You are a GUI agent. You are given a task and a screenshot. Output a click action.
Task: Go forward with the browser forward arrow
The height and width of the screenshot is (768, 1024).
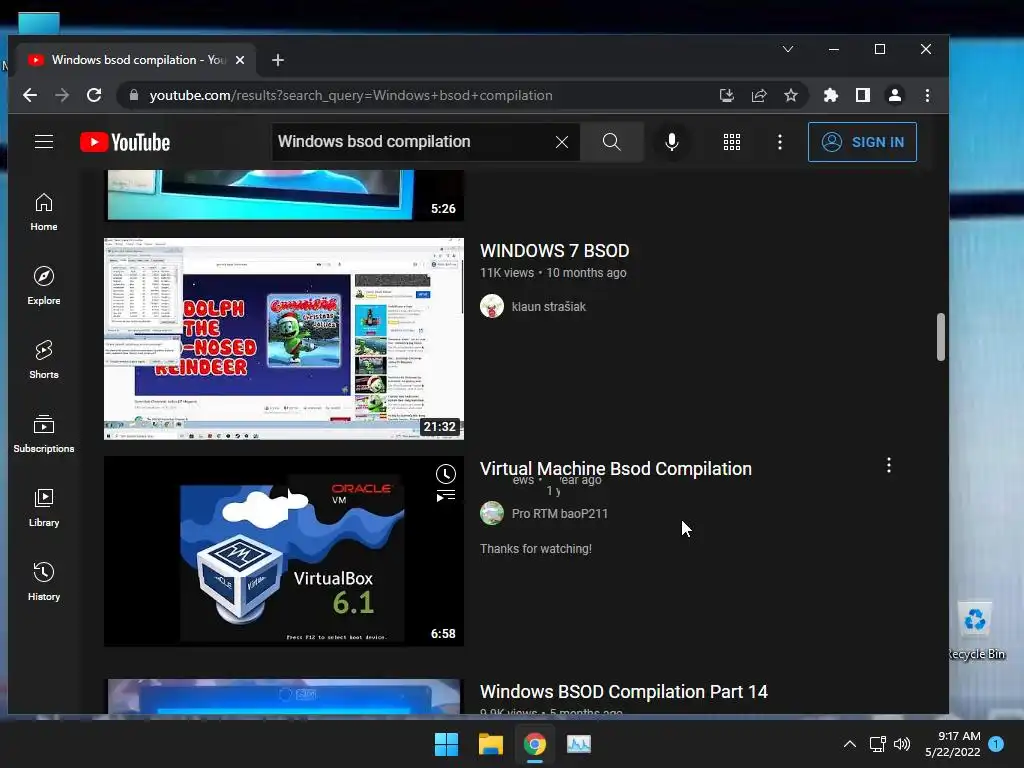click(62, 95)
